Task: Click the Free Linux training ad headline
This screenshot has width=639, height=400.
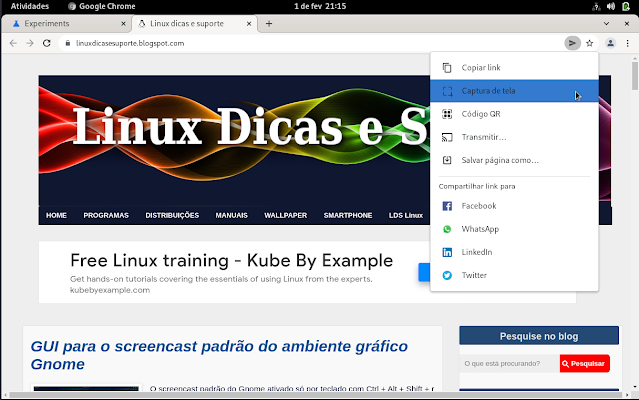Action: click(231, 260)
